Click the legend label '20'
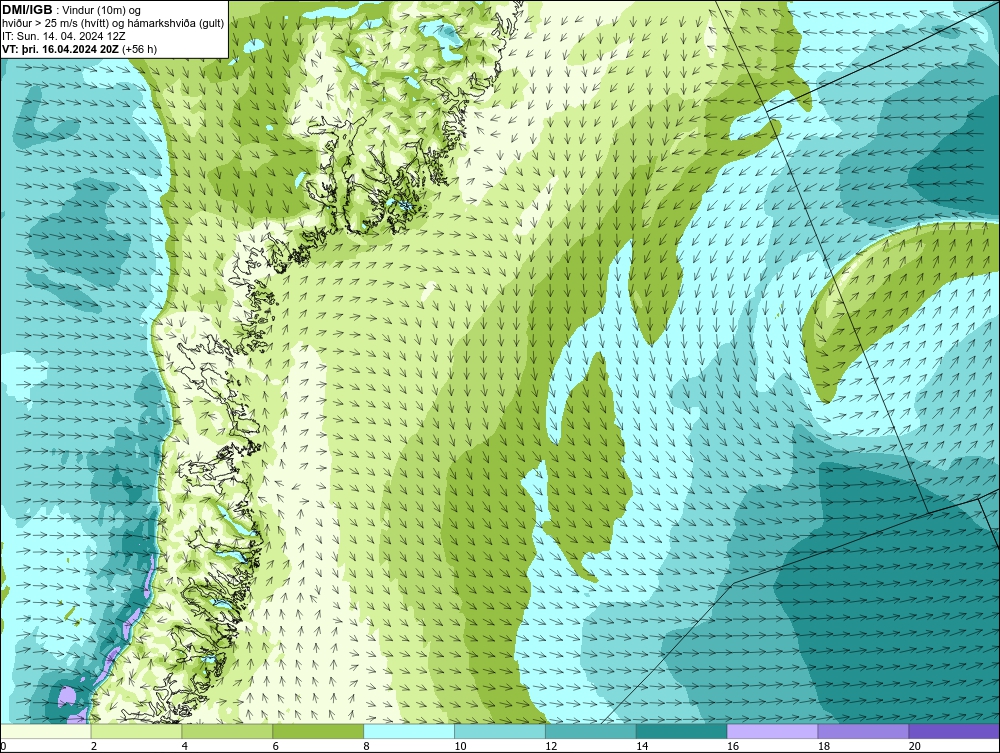 tap(915, 746)
